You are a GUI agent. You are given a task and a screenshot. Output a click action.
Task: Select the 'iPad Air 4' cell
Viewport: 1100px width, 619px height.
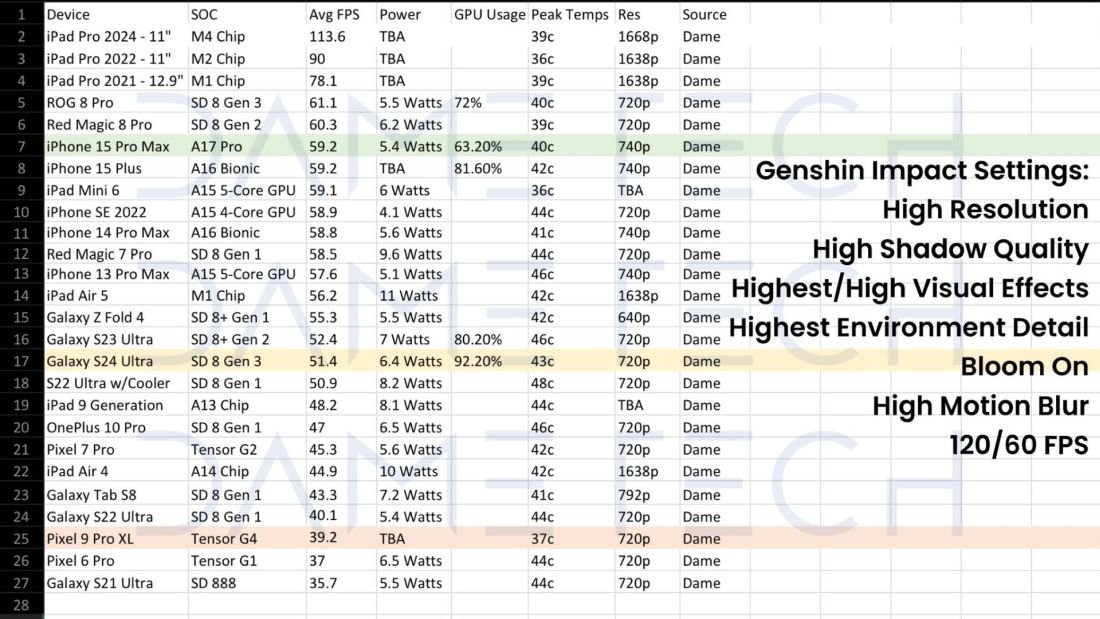pyautogui.click(x=116, y=471)
